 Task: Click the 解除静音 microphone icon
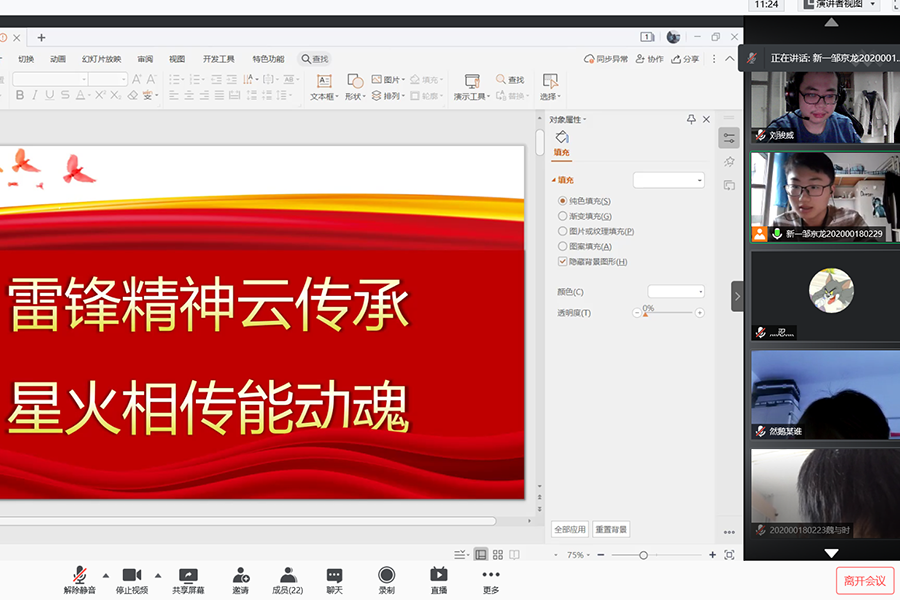tap(80, 575)
